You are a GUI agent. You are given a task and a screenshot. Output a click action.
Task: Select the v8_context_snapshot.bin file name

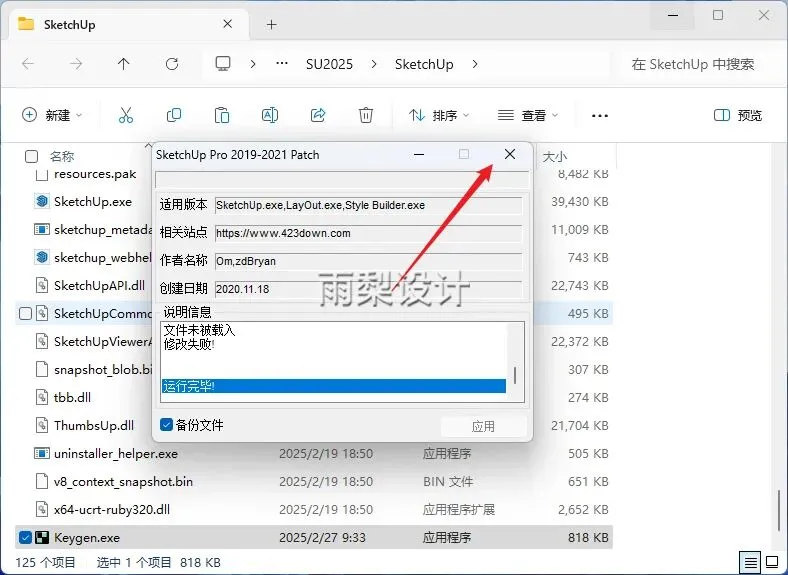click(123, 481)
